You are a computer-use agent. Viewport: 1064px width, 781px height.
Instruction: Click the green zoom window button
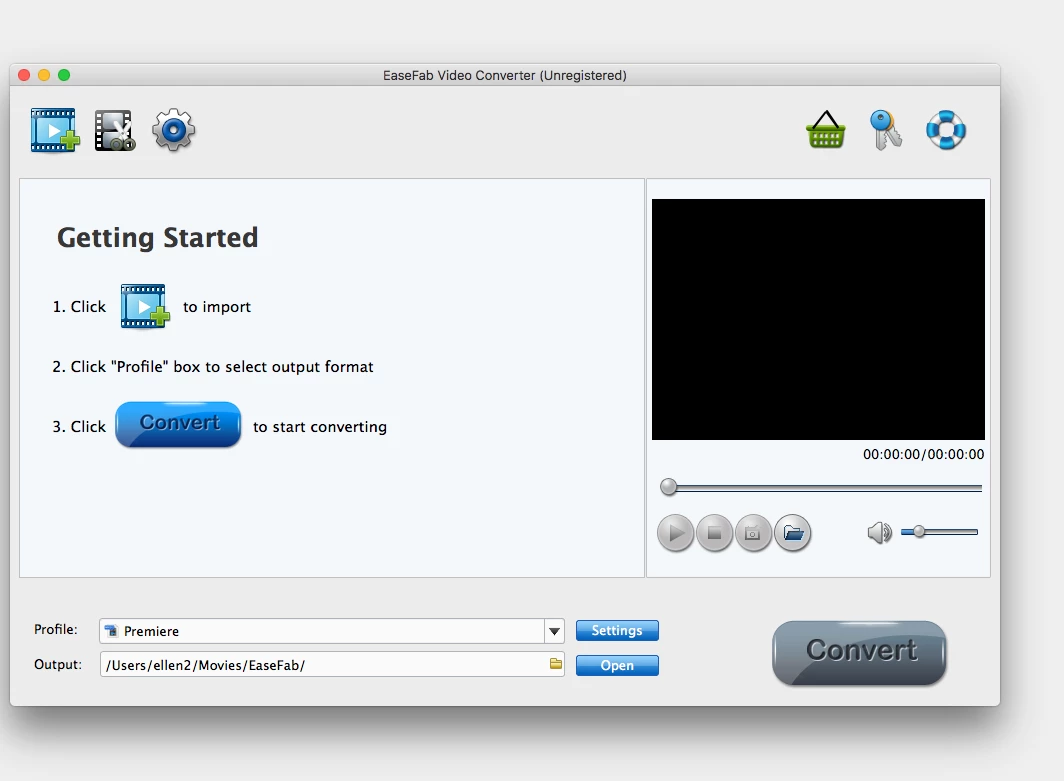(x=64, y=75)
